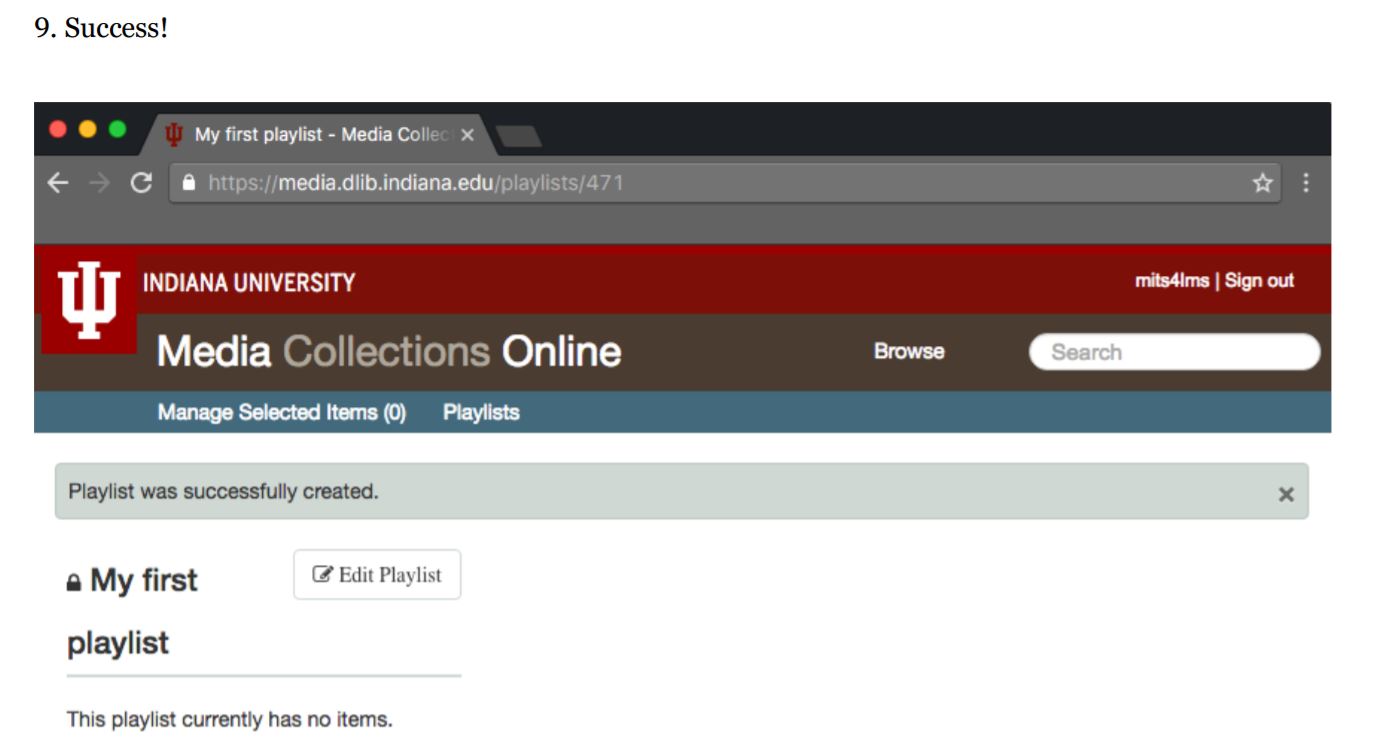Dismiss the success notification with the × control
The height and width of the screenshot is (749, 1391).
click(1286, 493)
